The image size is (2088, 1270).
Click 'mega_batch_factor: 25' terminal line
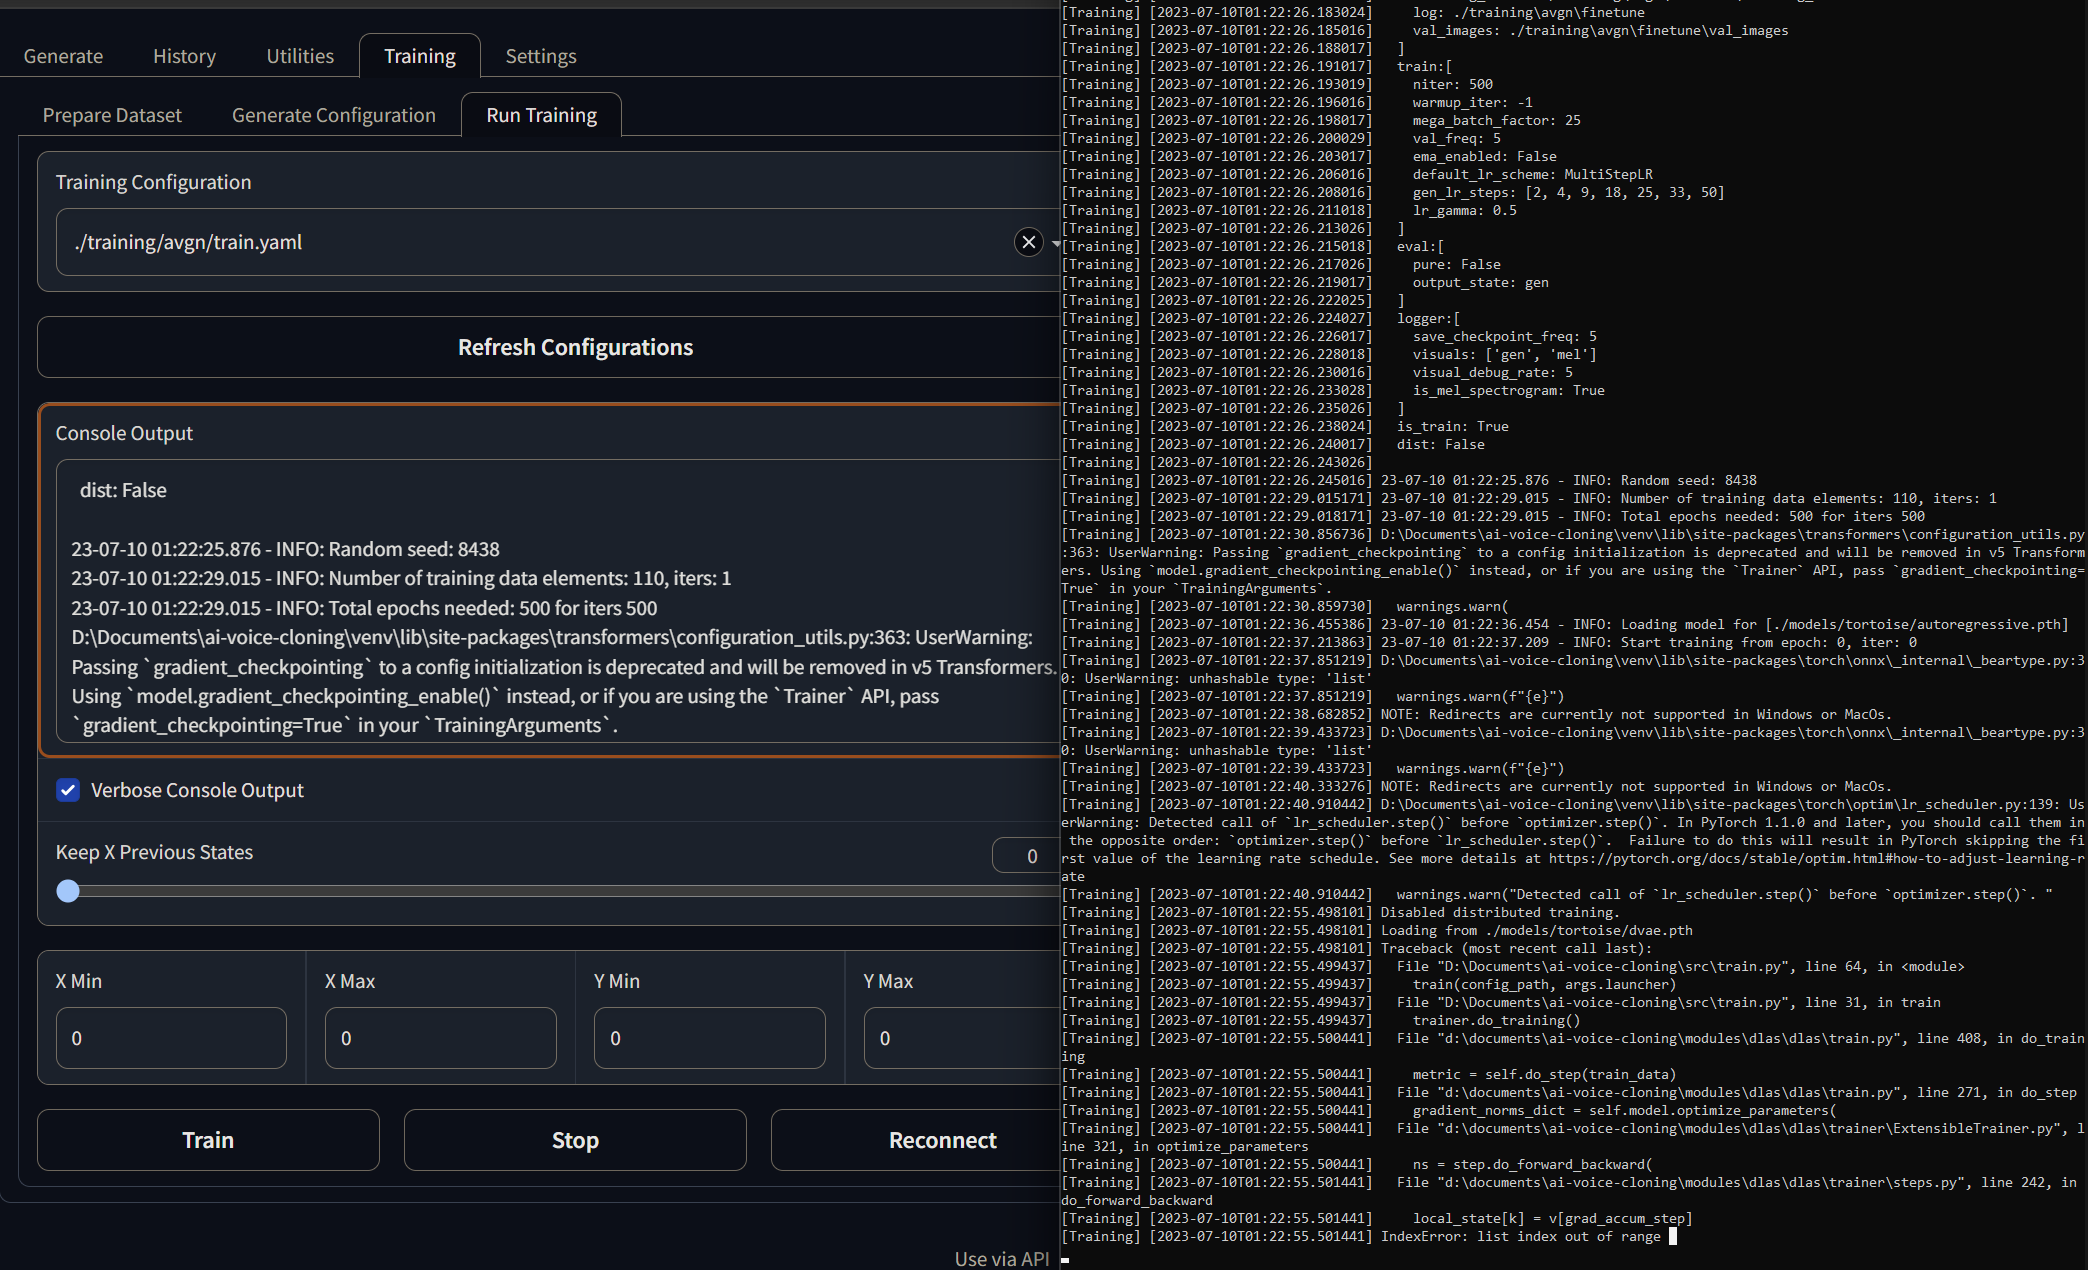1497,121
